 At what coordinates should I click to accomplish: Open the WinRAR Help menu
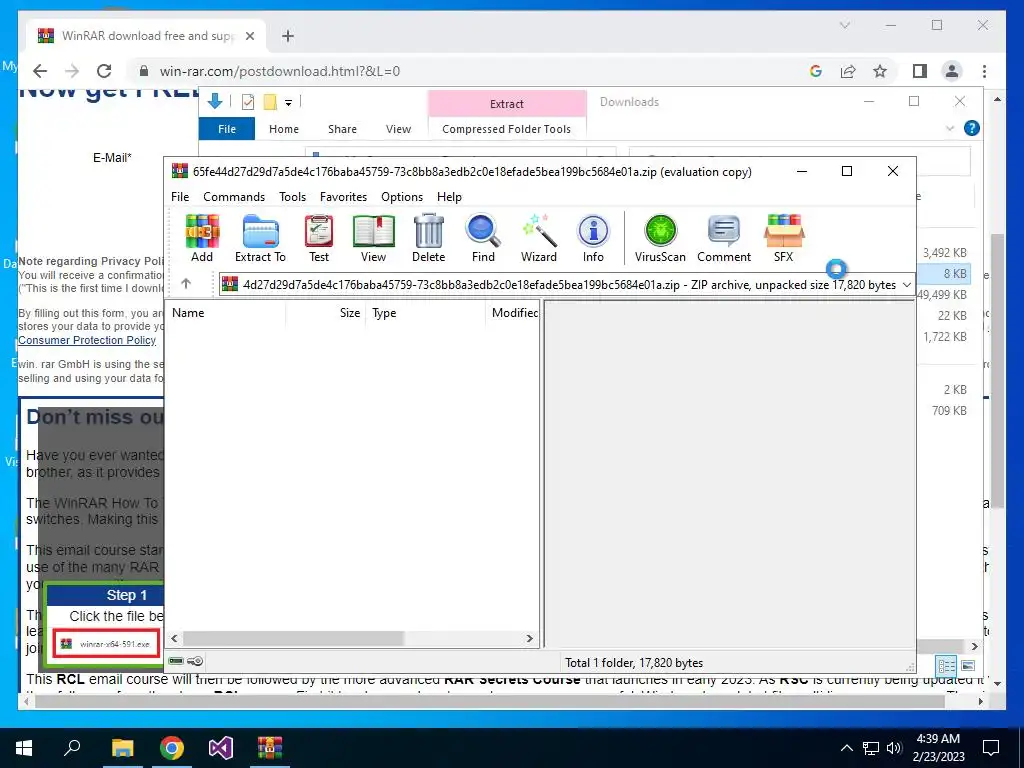(449, 197)
